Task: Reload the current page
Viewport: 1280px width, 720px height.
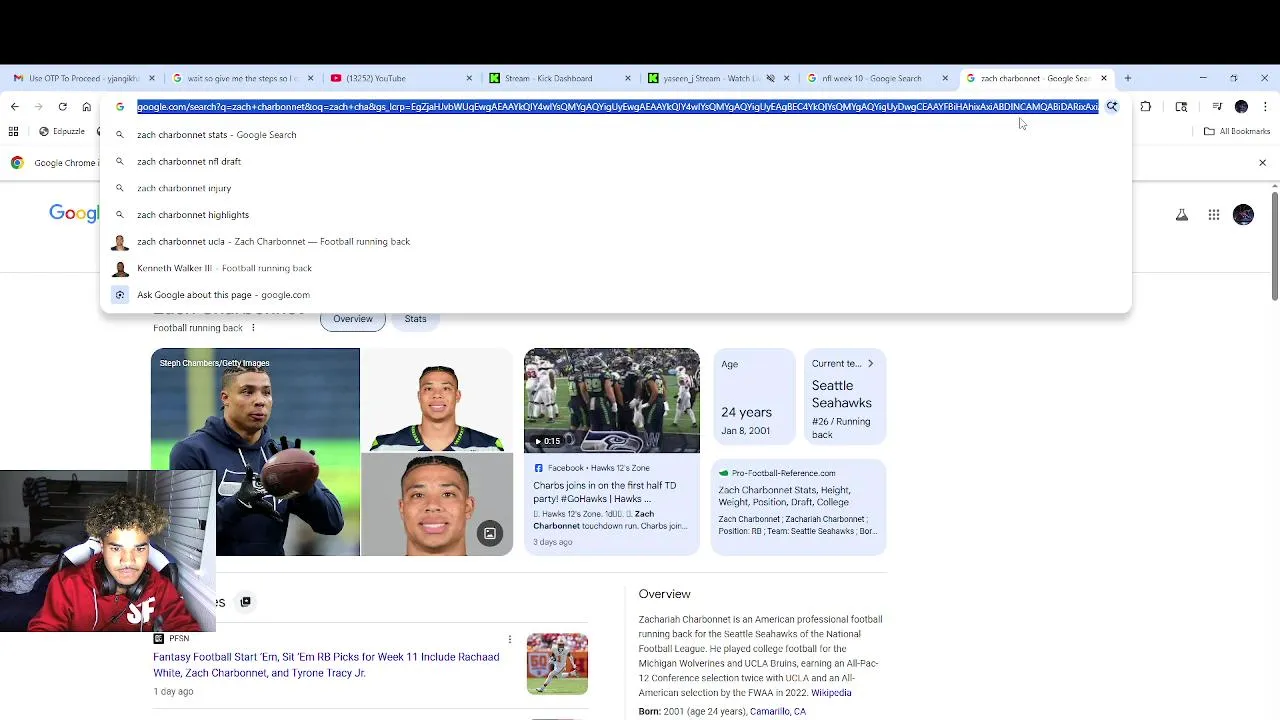Action: pos(62,107)
